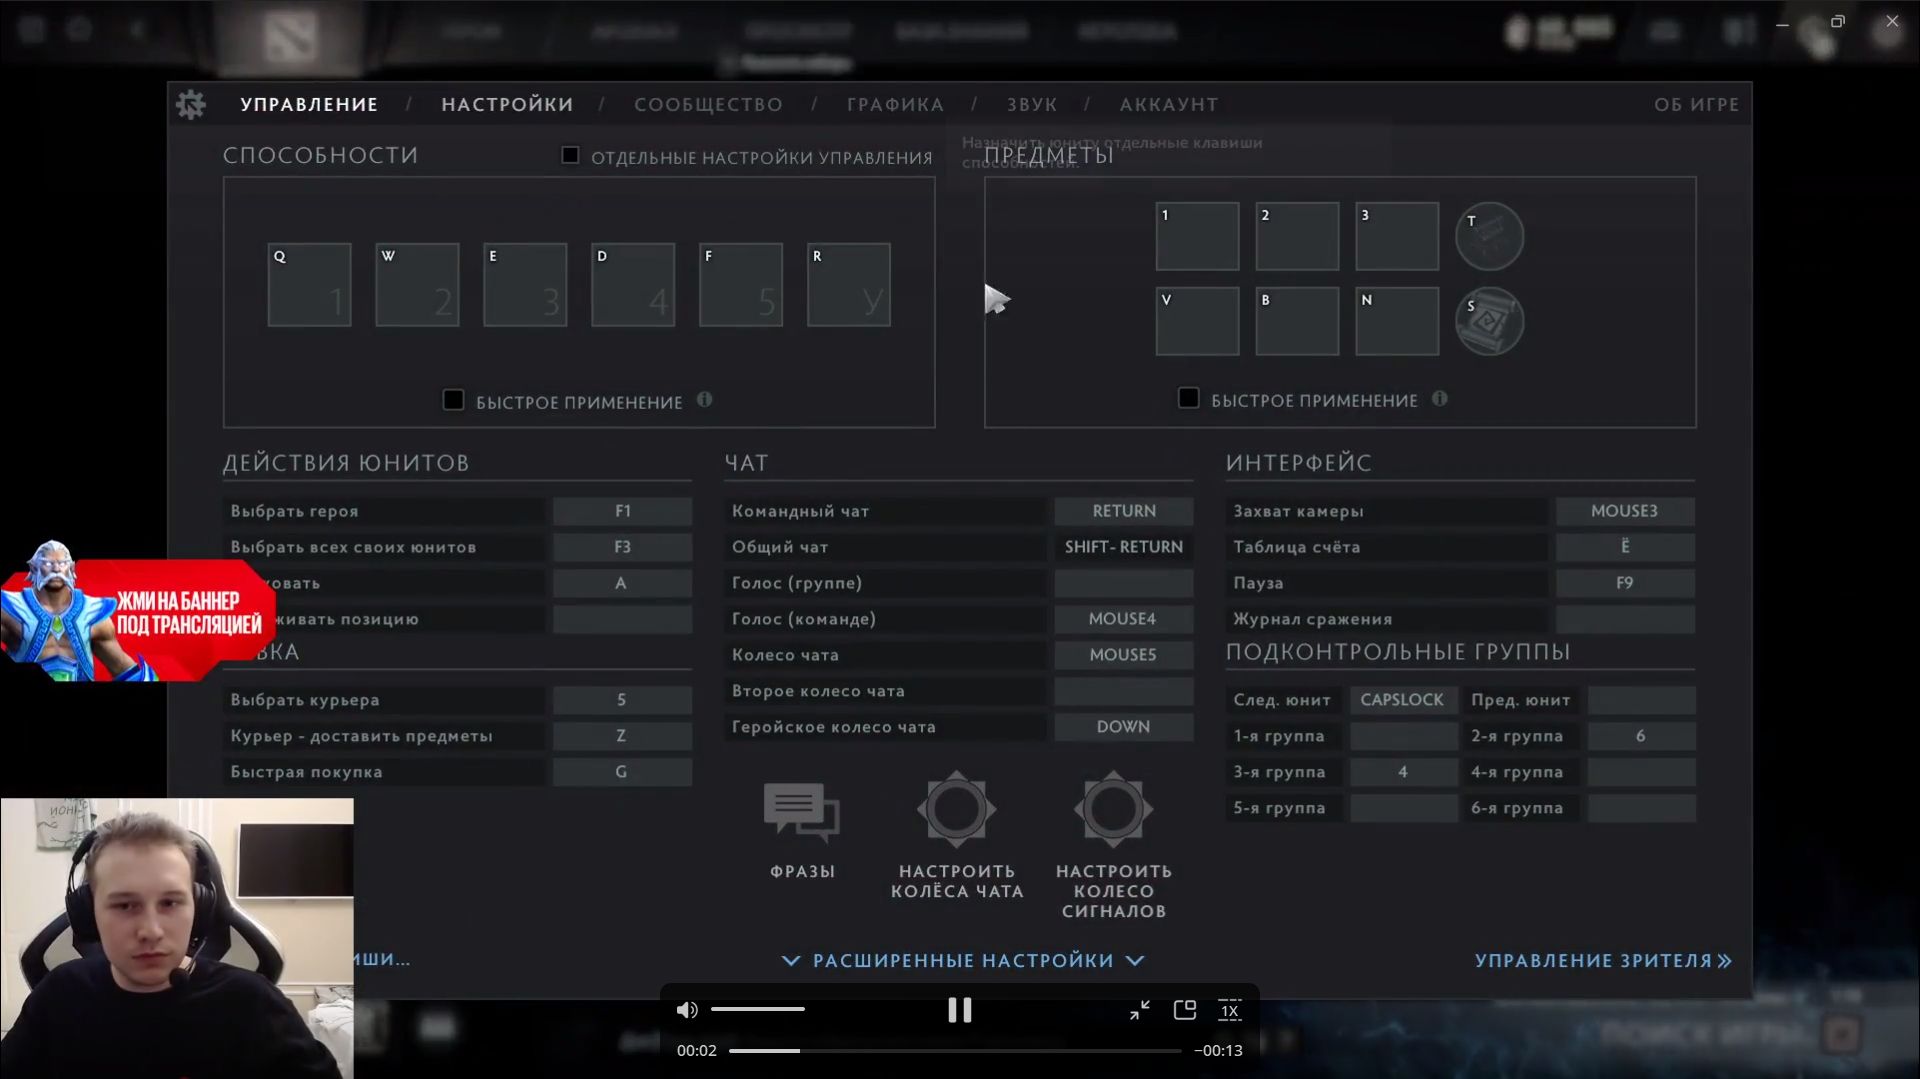Expand Расширенные настройки section

click(x=962, y=961)
